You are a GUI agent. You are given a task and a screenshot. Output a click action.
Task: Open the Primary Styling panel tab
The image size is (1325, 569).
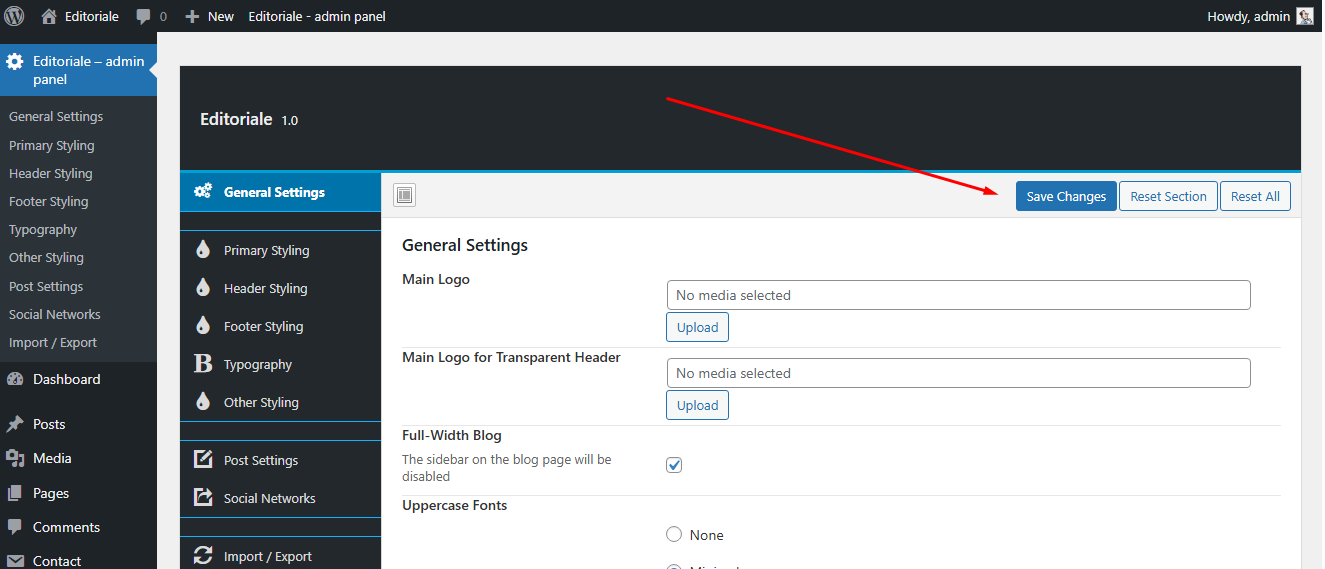[266, 250]
